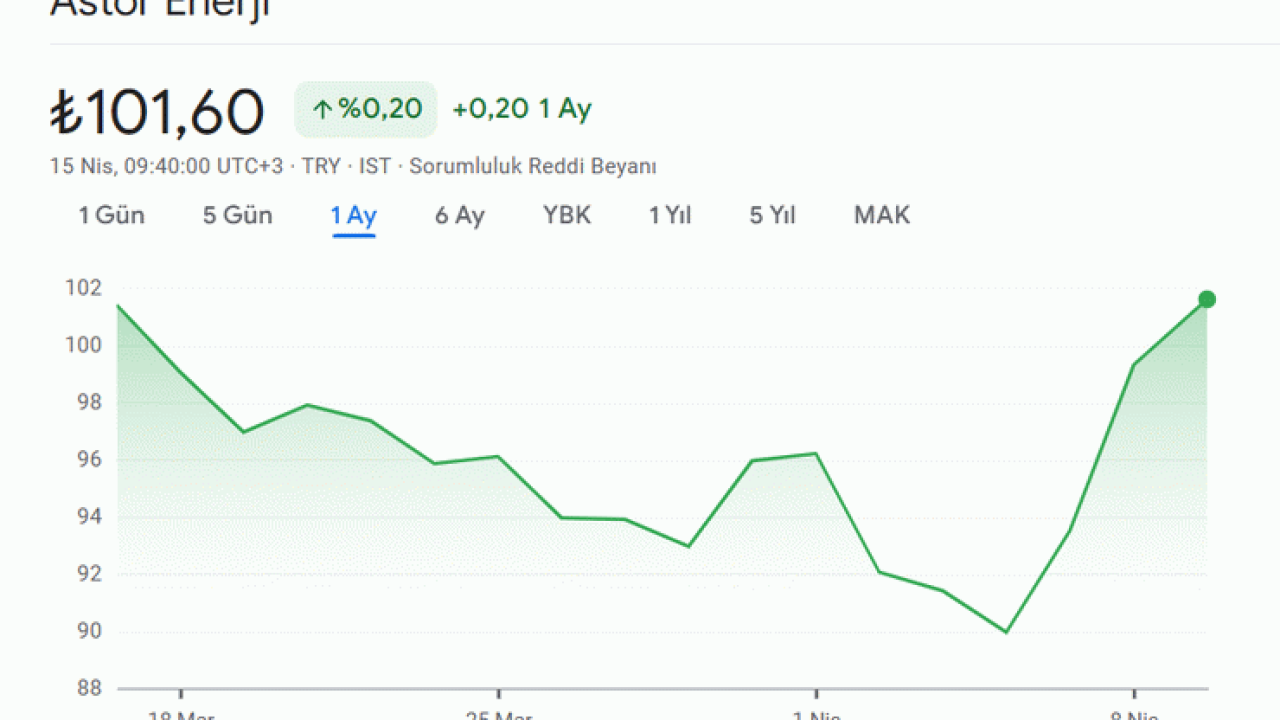Click the green up arrow icon in the badge
The image size is (1280, 720).
(322, 110)
